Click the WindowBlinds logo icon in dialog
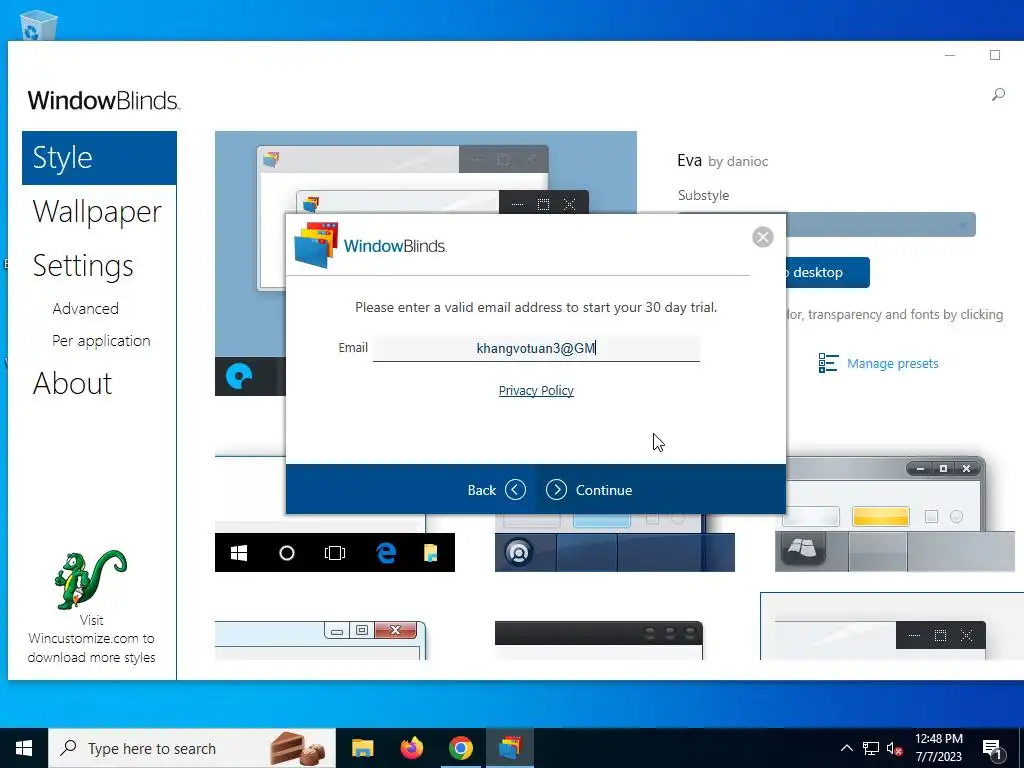The height and width of the screenshot is (768, 1024). 315,245
